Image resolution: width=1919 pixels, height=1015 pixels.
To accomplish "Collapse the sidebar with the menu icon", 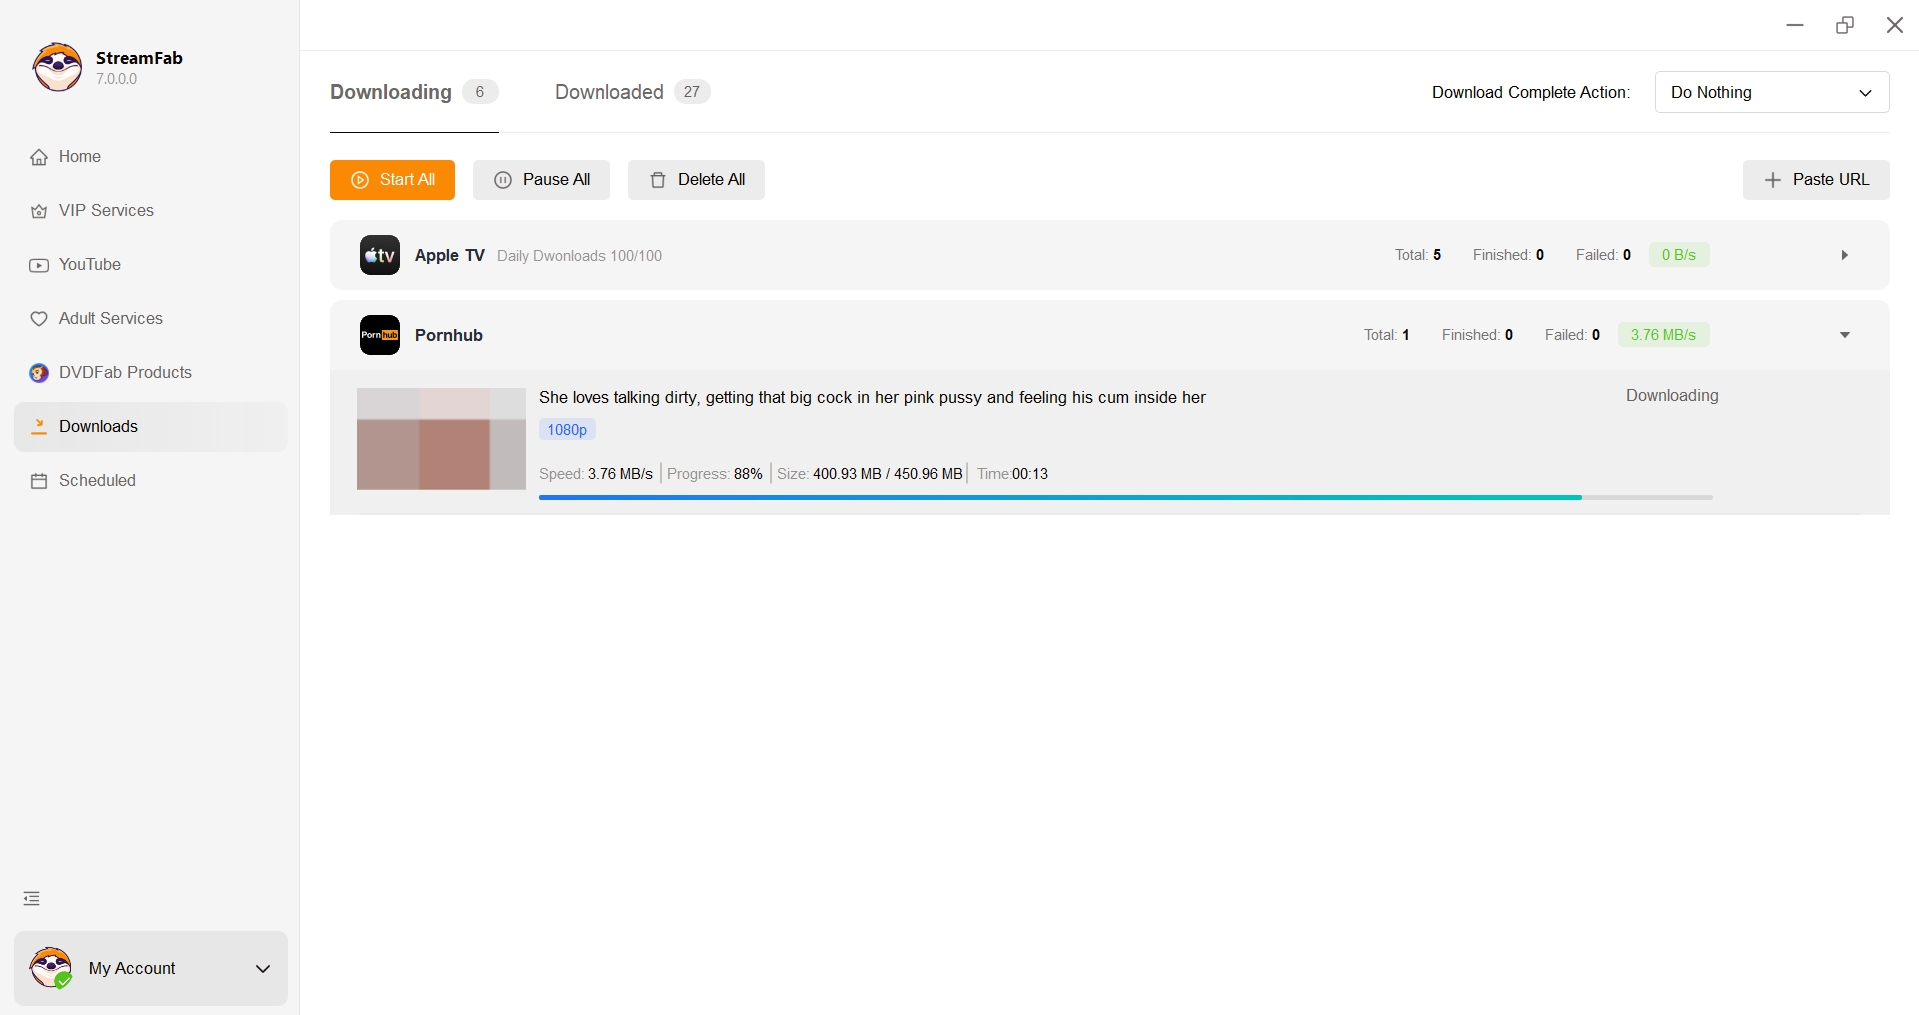I will click(x=32, y=899).
